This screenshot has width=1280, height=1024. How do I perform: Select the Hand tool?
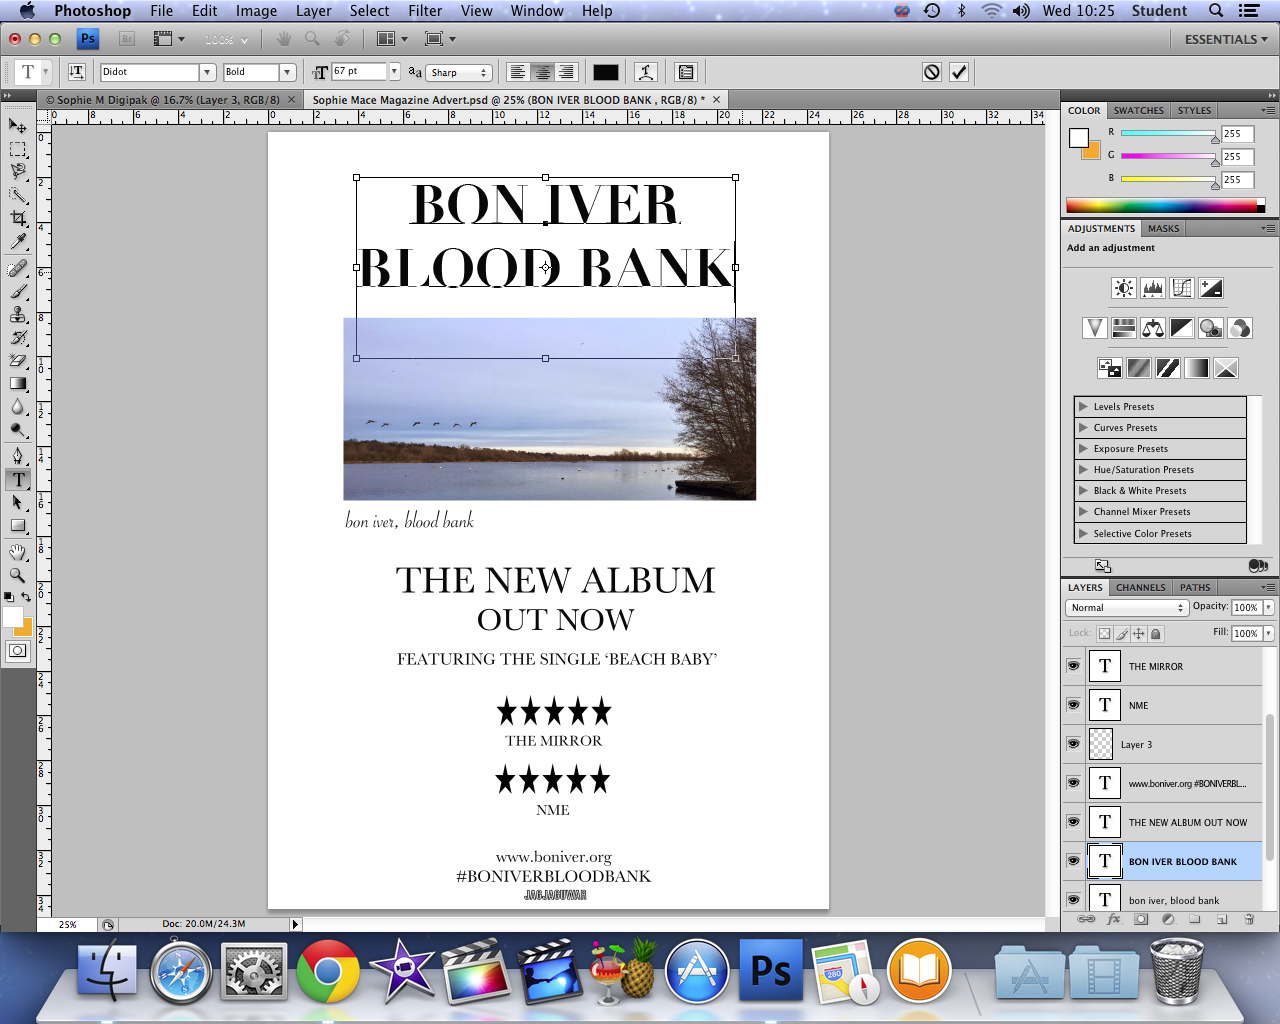pyautogui.click(x=18, y=552)
